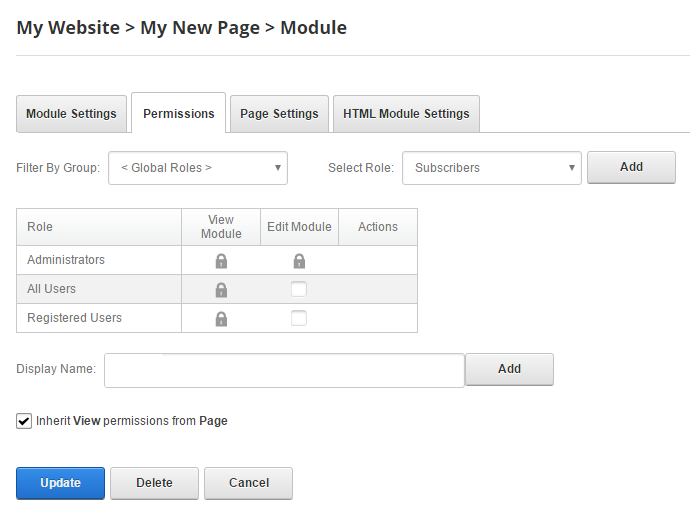690x516 pixels.
Task: Click Administrators Edit Module lock icon
Action: coord(299,261)
